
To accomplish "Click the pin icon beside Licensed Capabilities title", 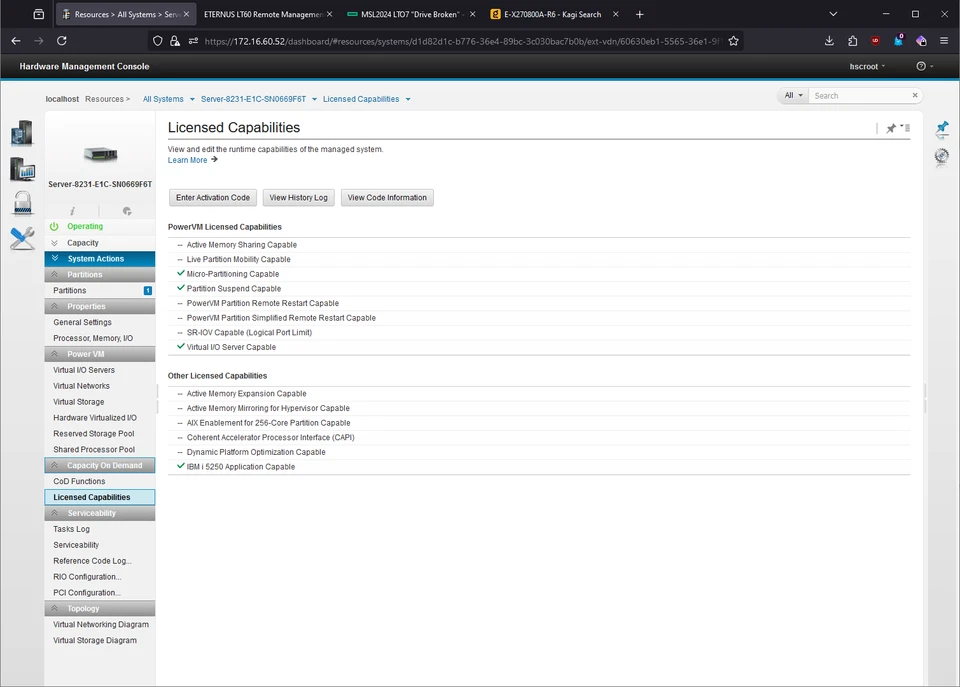I will pyautogui.click(x=891, y=128).
